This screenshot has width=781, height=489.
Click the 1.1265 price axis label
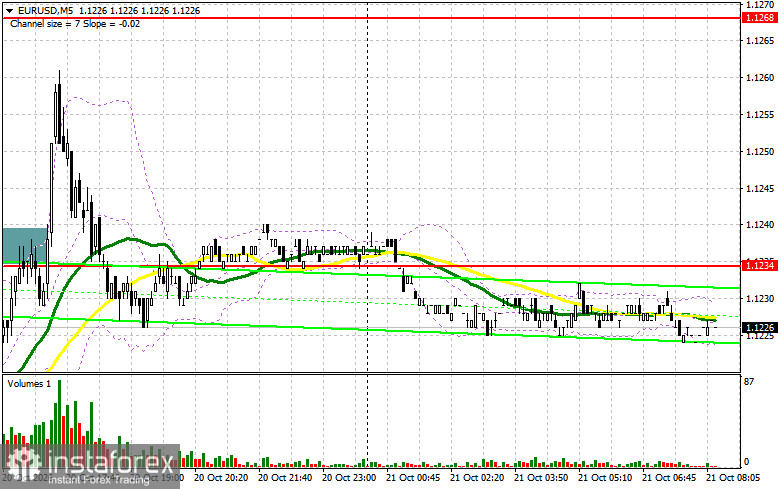(760, 40)
